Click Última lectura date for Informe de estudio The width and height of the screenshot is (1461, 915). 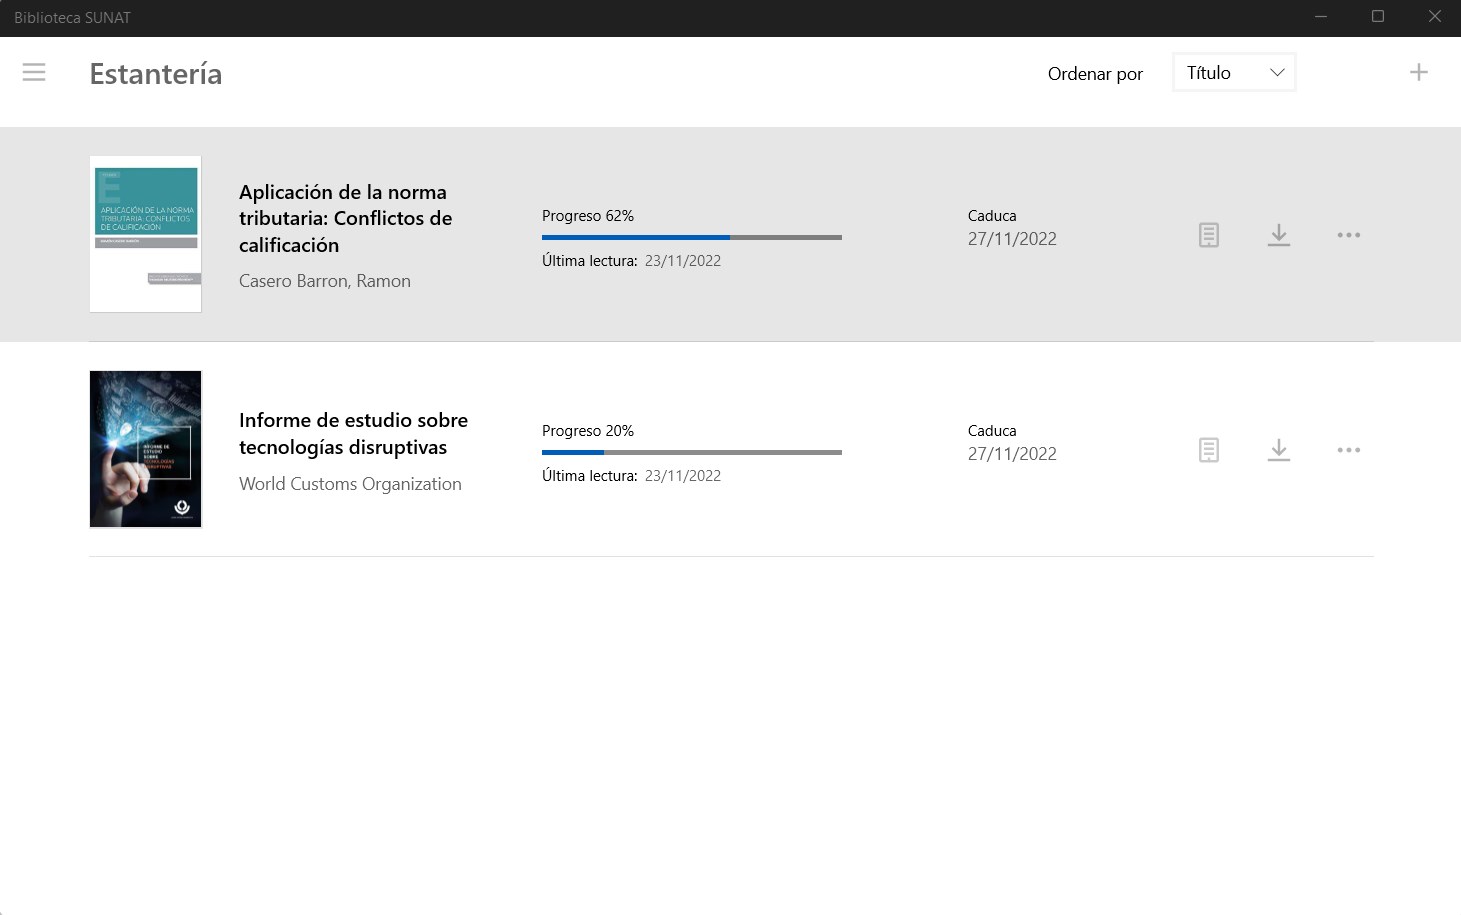683,476
